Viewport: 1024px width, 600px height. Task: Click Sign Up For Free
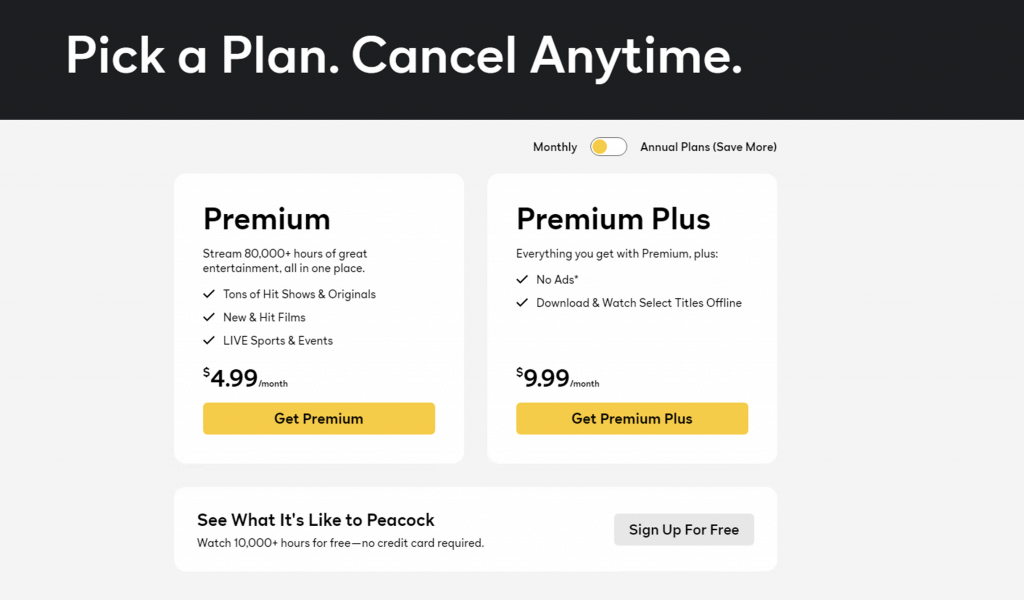coord(684,530)
